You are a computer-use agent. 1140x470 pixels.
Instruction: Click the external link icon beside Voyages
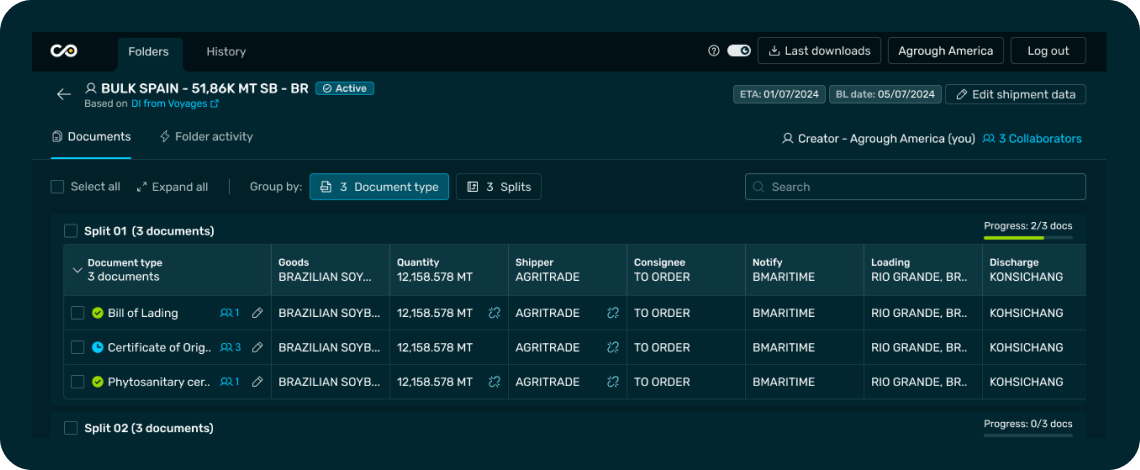point(214,104)
